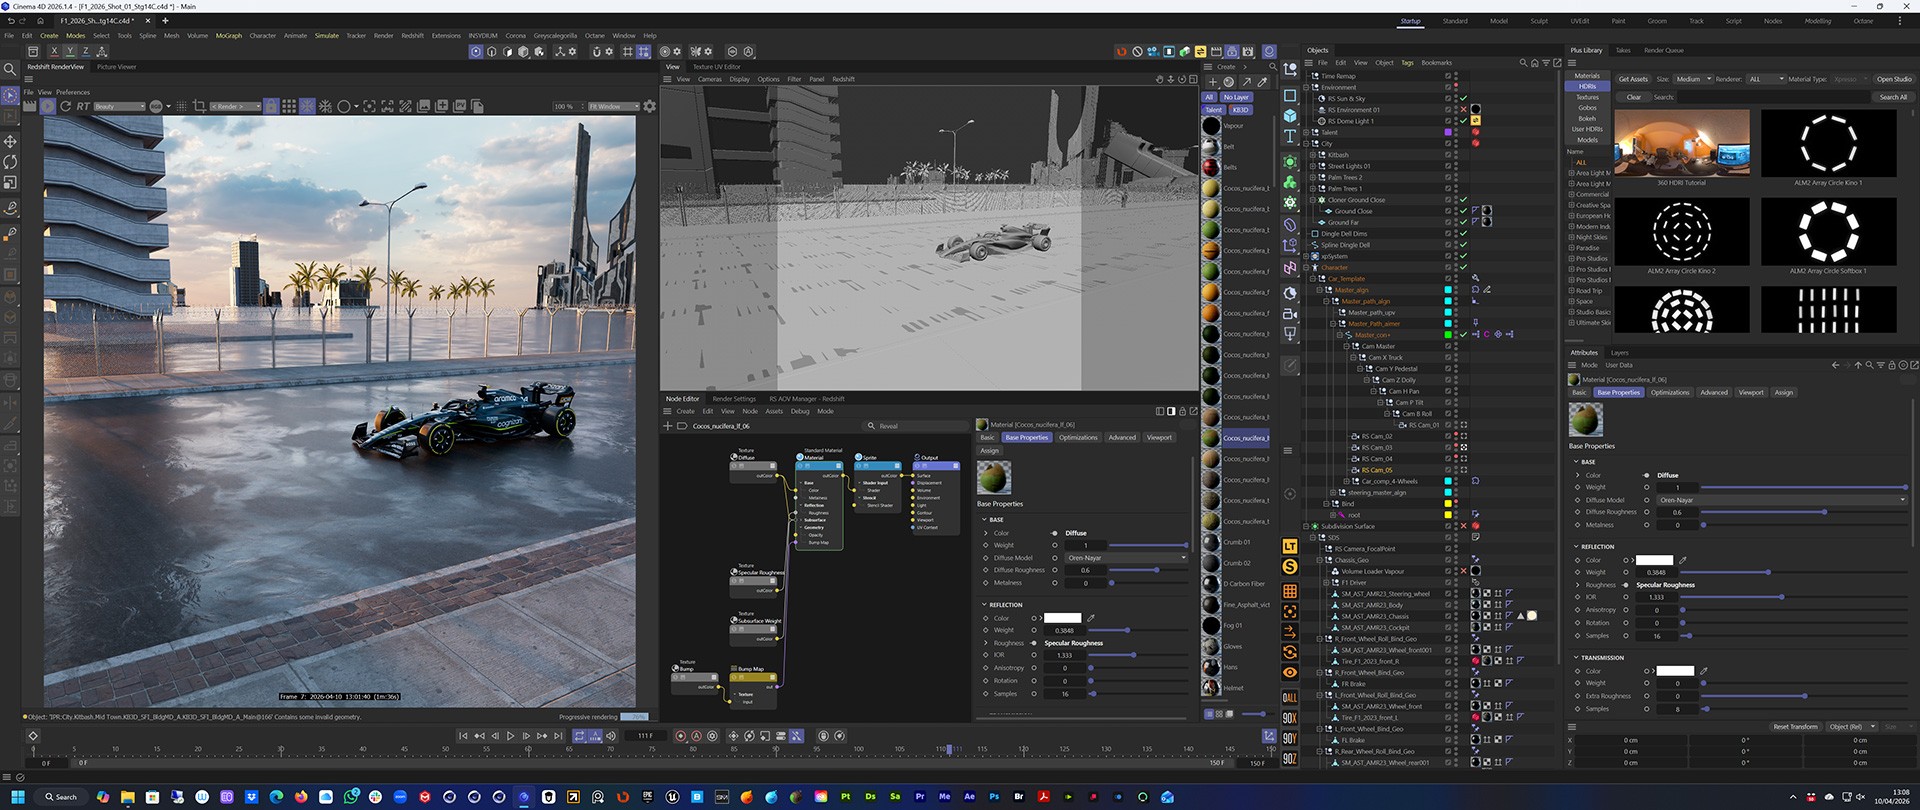
Task: Click the Search All button
Action: (x=1893, y=97)
